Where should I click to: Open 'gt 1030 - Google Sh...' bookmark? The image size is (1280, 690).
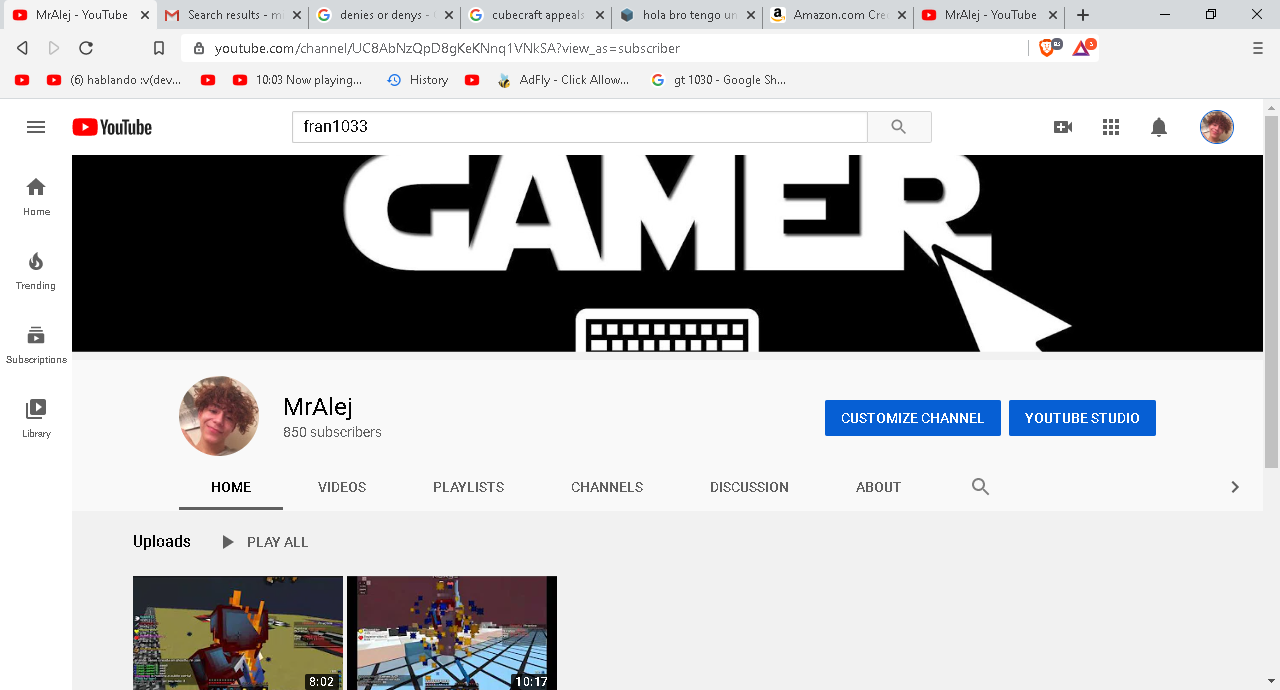click(x=719, y=80)
